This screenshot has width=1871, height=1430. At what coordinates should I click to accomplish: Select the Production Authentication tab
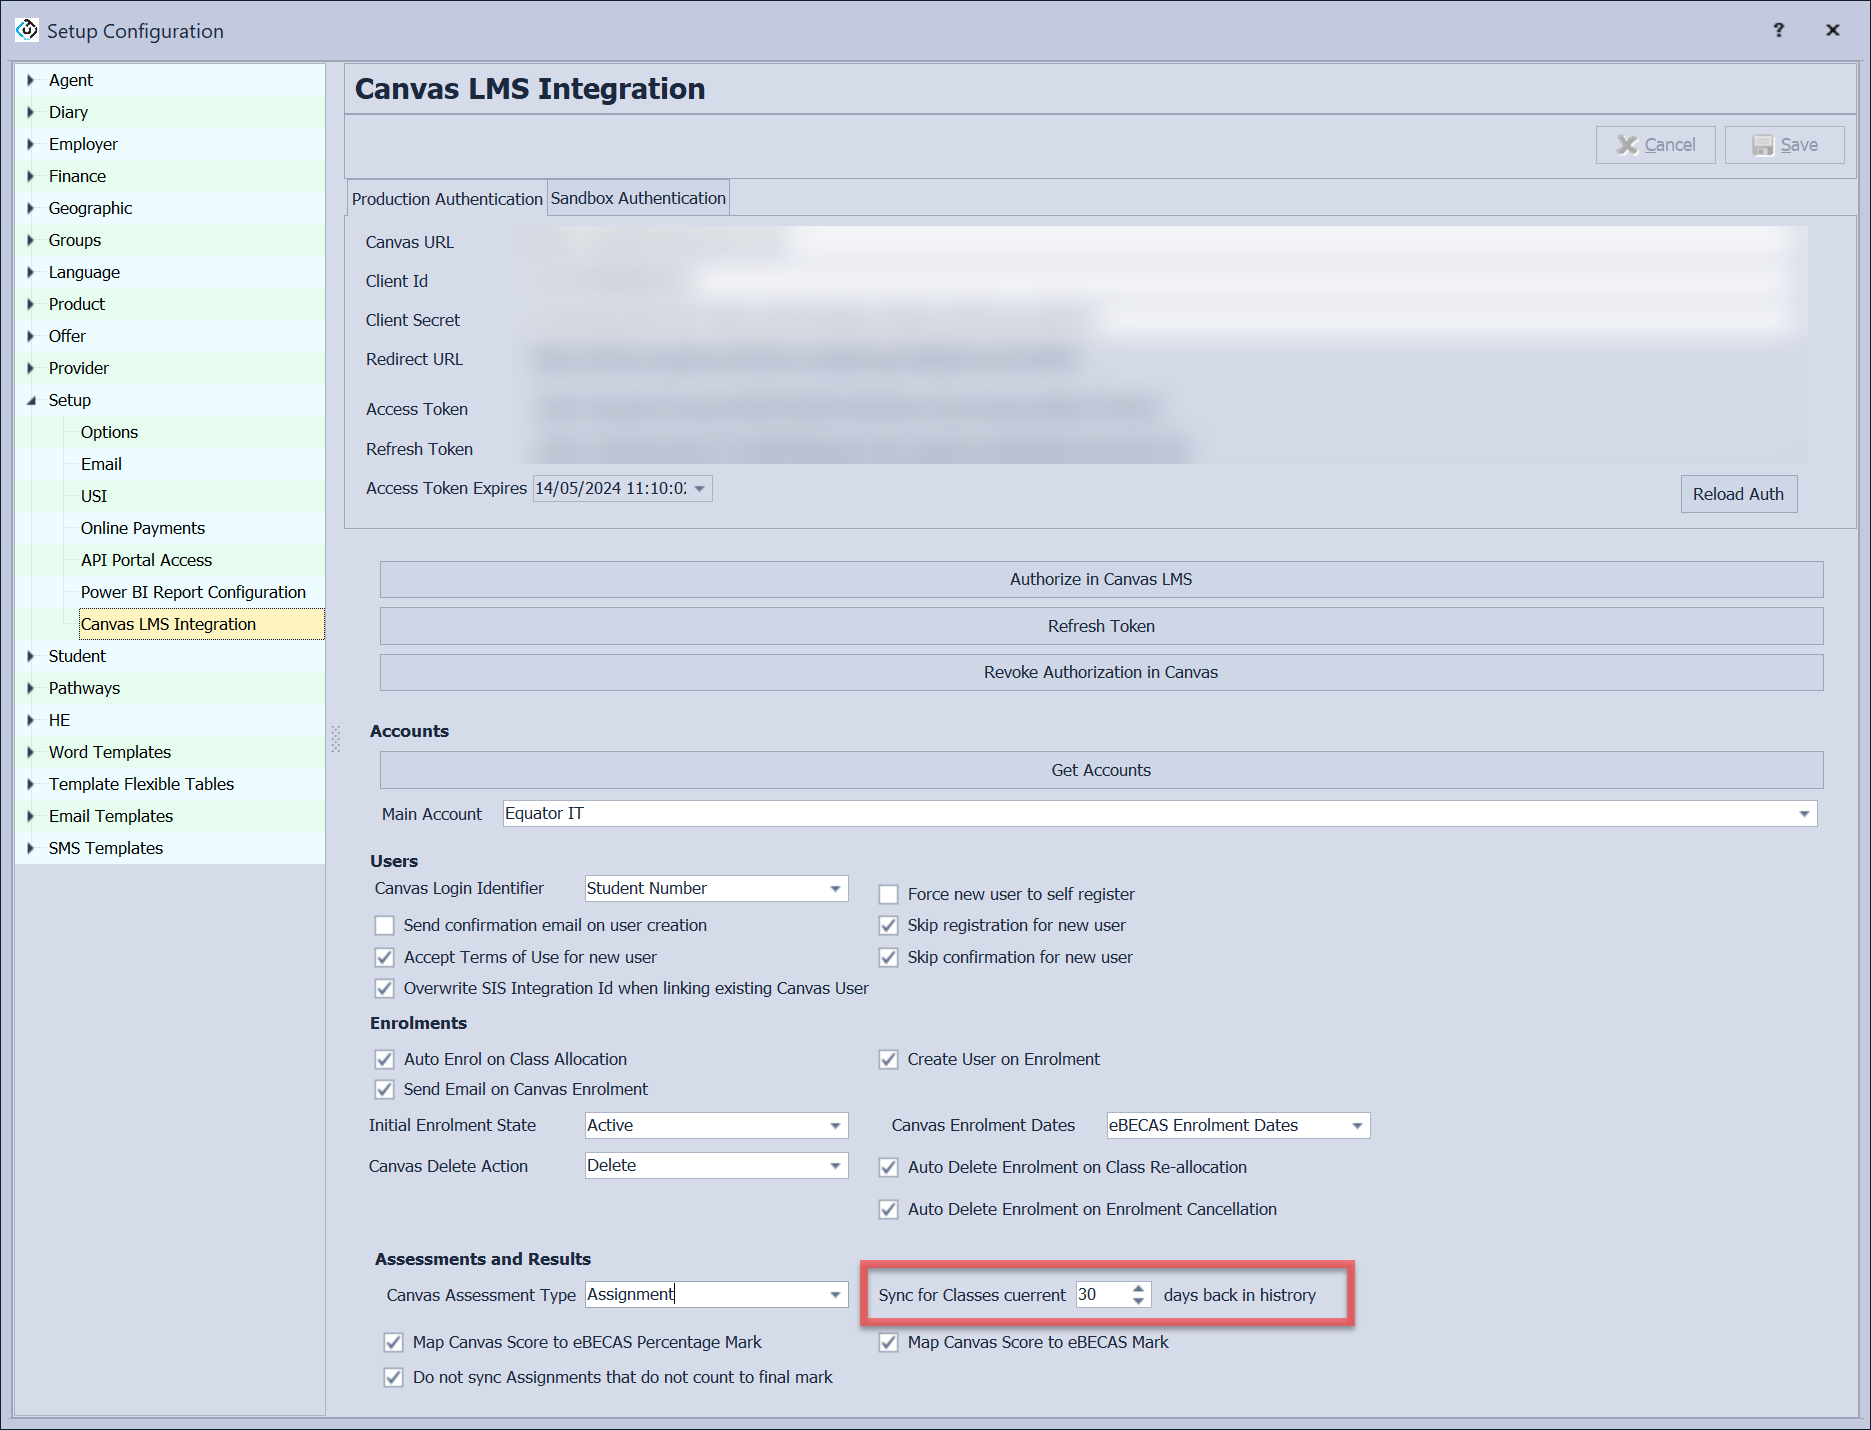coord(446,199)
